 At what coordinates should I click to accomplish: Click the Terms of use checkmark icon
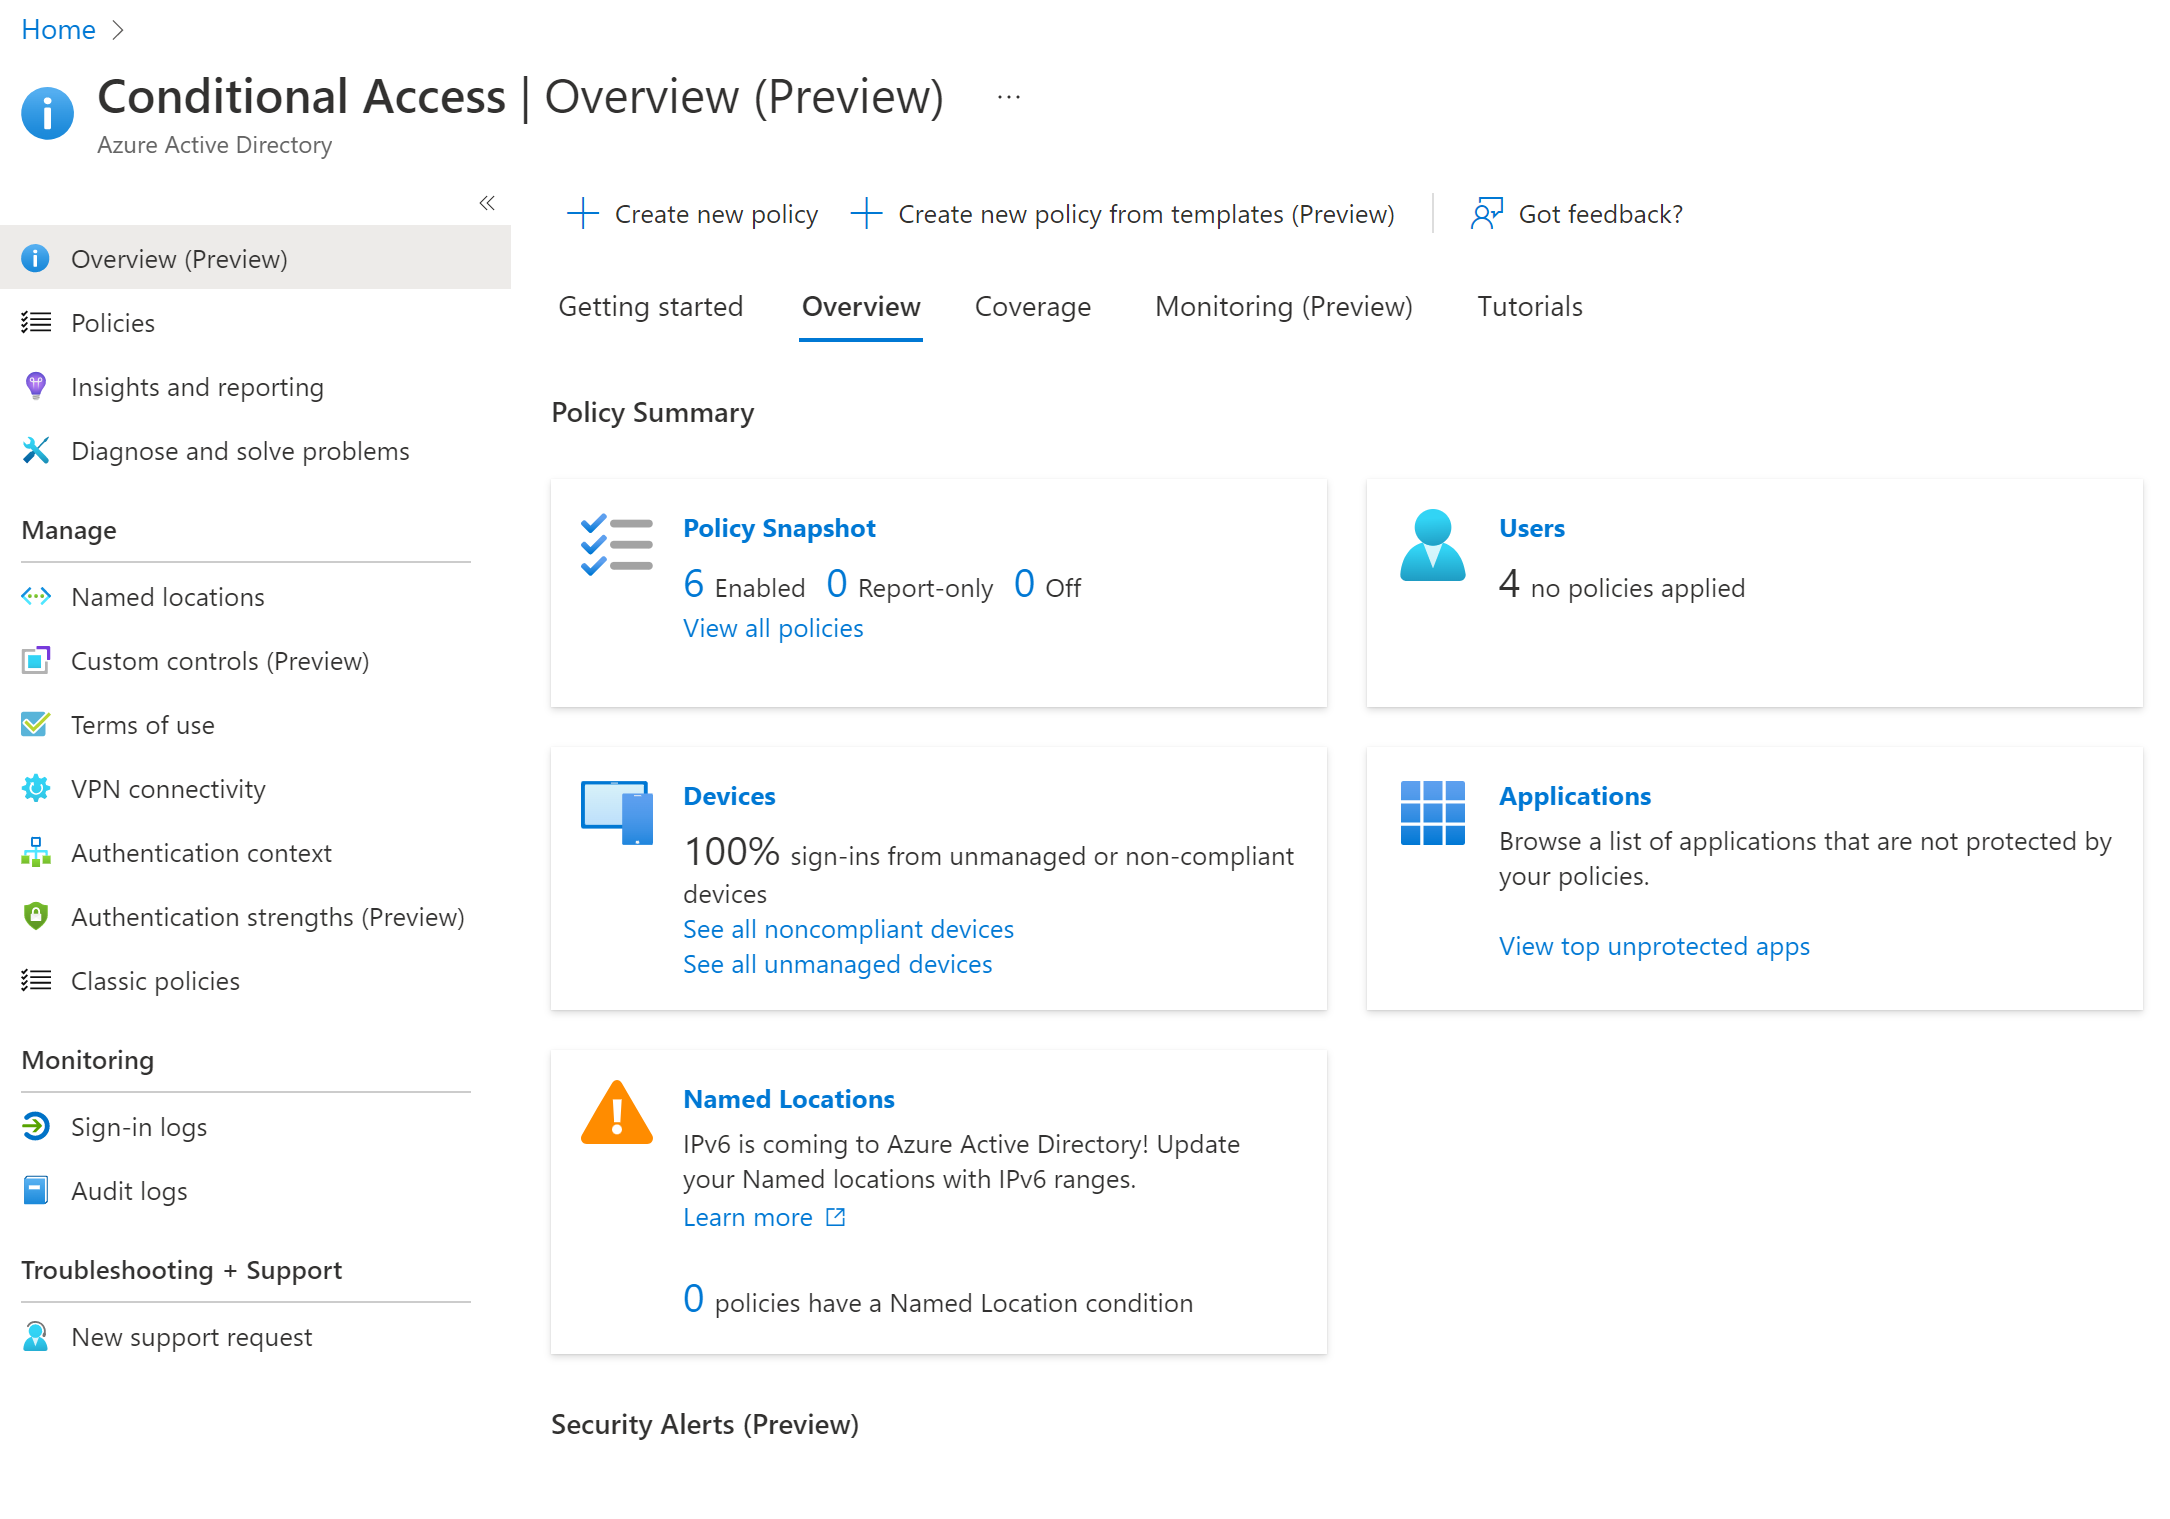point(36,725)
